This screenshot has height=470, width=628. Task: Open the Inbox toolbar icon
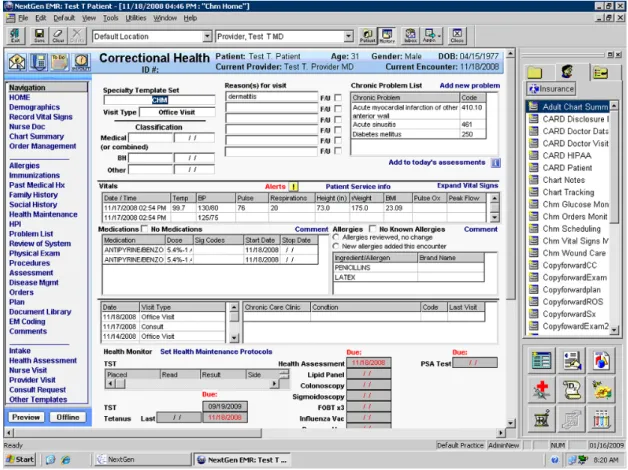411,36
